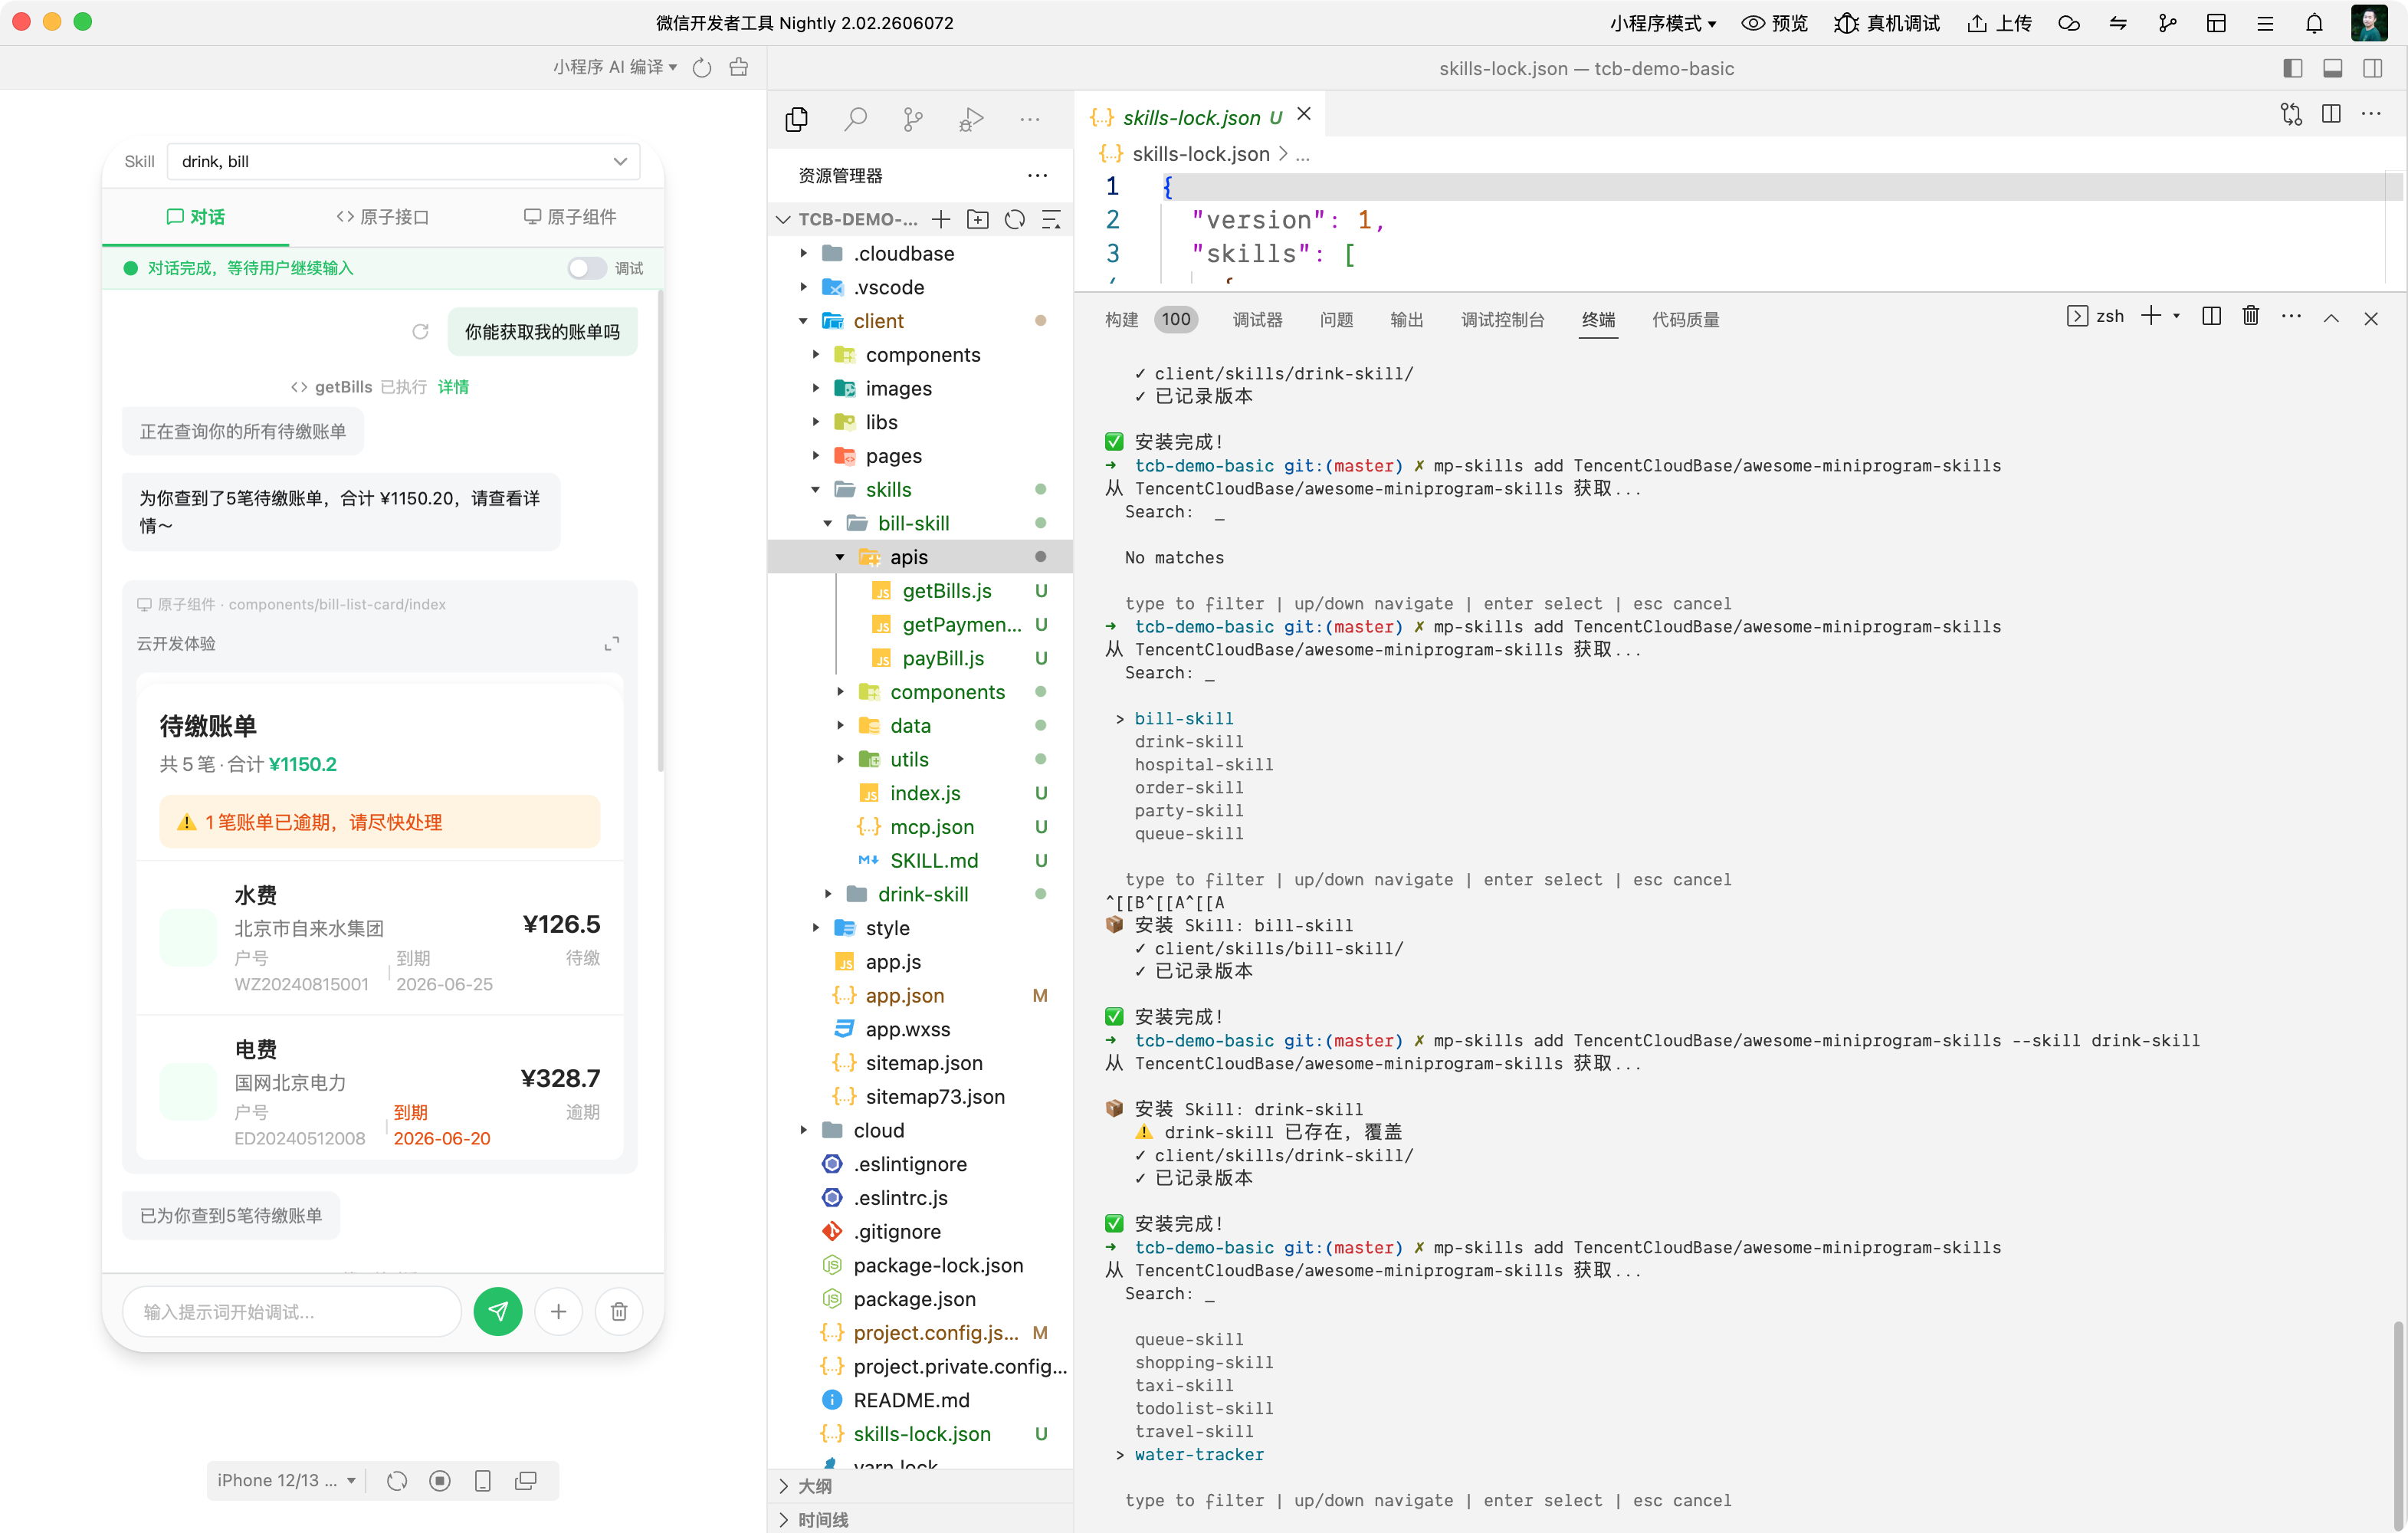
Task: Toggle bottom panel layout icon
Action: point(2332,68)
